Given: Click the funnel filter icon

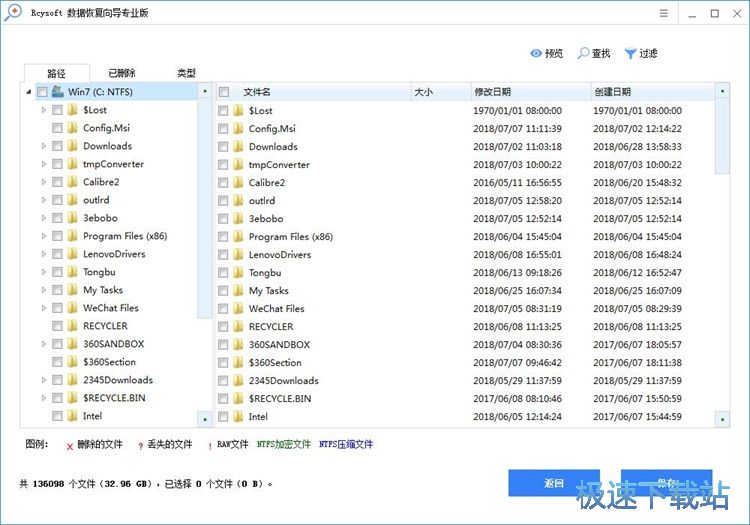Looking at the screenshot, I should (630, 54).
